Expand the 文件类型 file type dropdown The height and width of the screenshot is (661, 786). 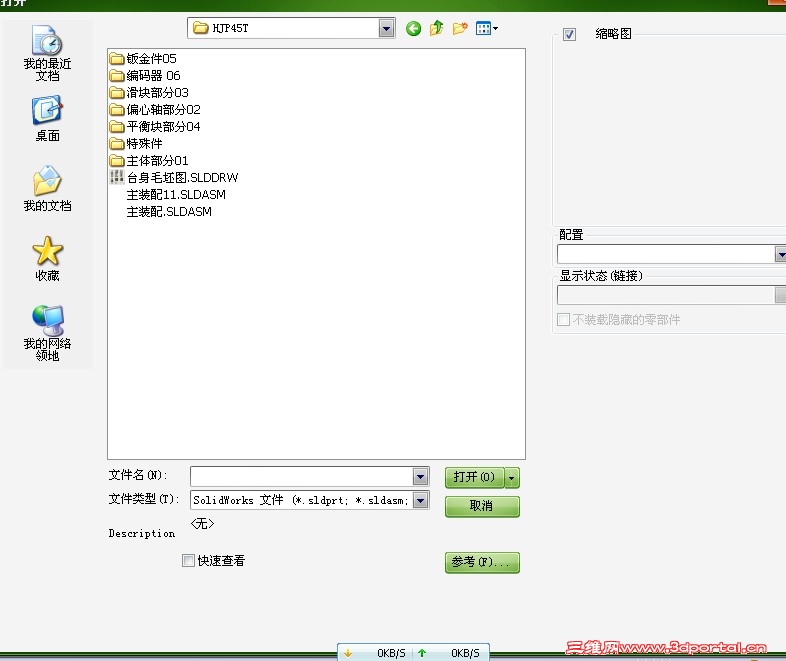click(x=421, y=500)
